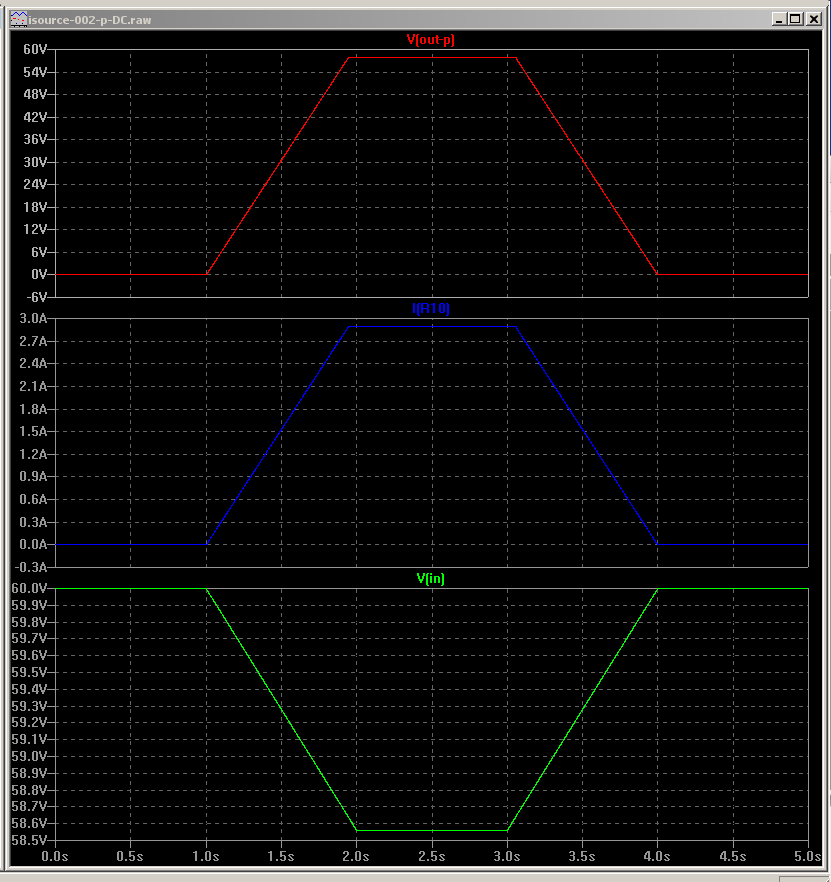Image resolution: width=831 pixels, height=882 pixels.
Task: Click the V(in) trace label
Action: (430, 578)
